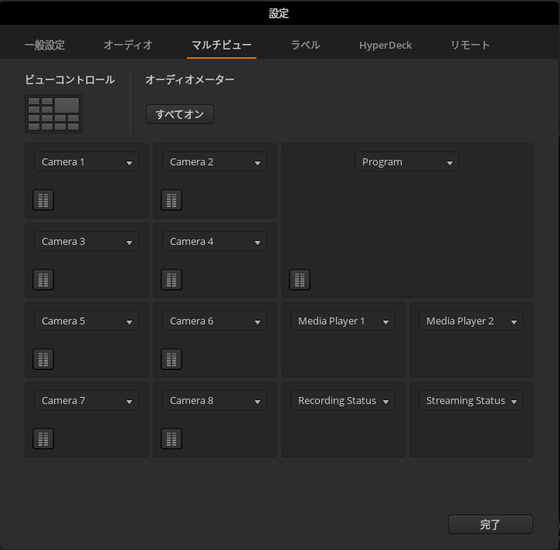Toggle audio meter icon for Camera 5

pyautogui.click(x=43, y=359)
